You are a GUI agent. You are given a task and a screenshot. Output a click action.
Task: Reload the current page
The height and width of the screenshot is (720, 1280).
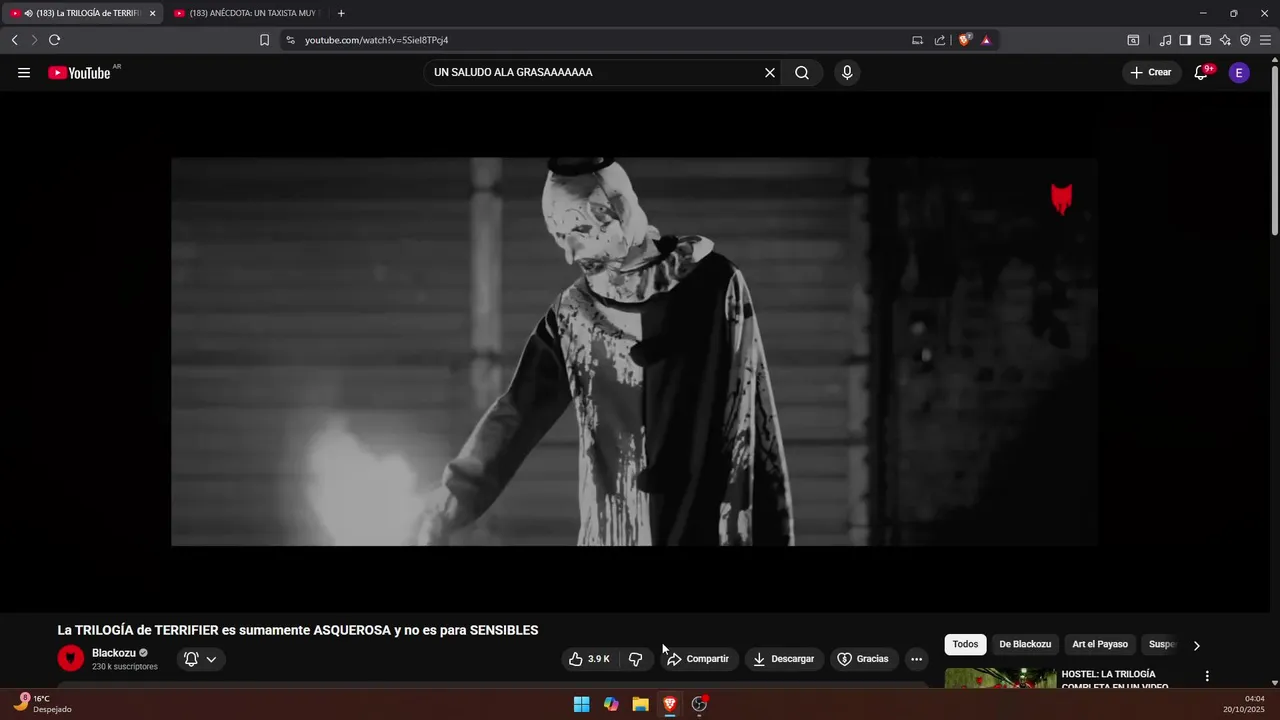54,40
